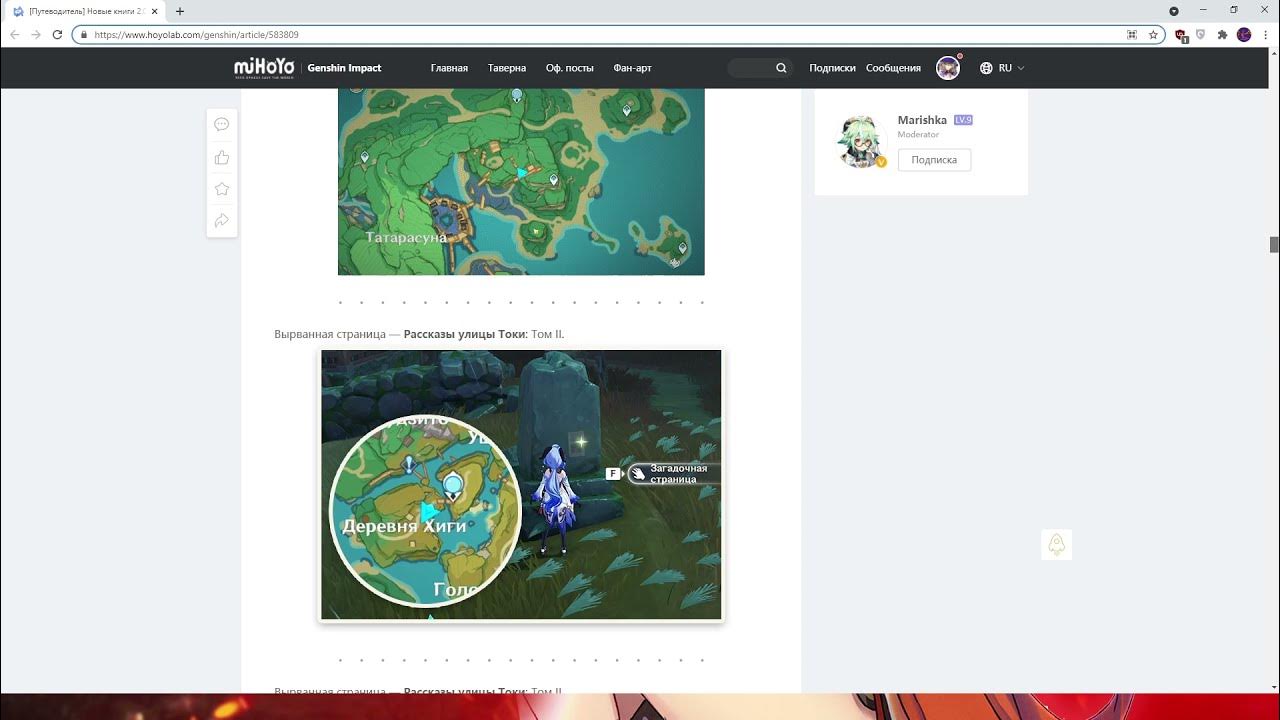The width and height of the screenshot is (1280, 720).
Task: Click the thumbs-up like icon
Action: click(x=222, y=157)
